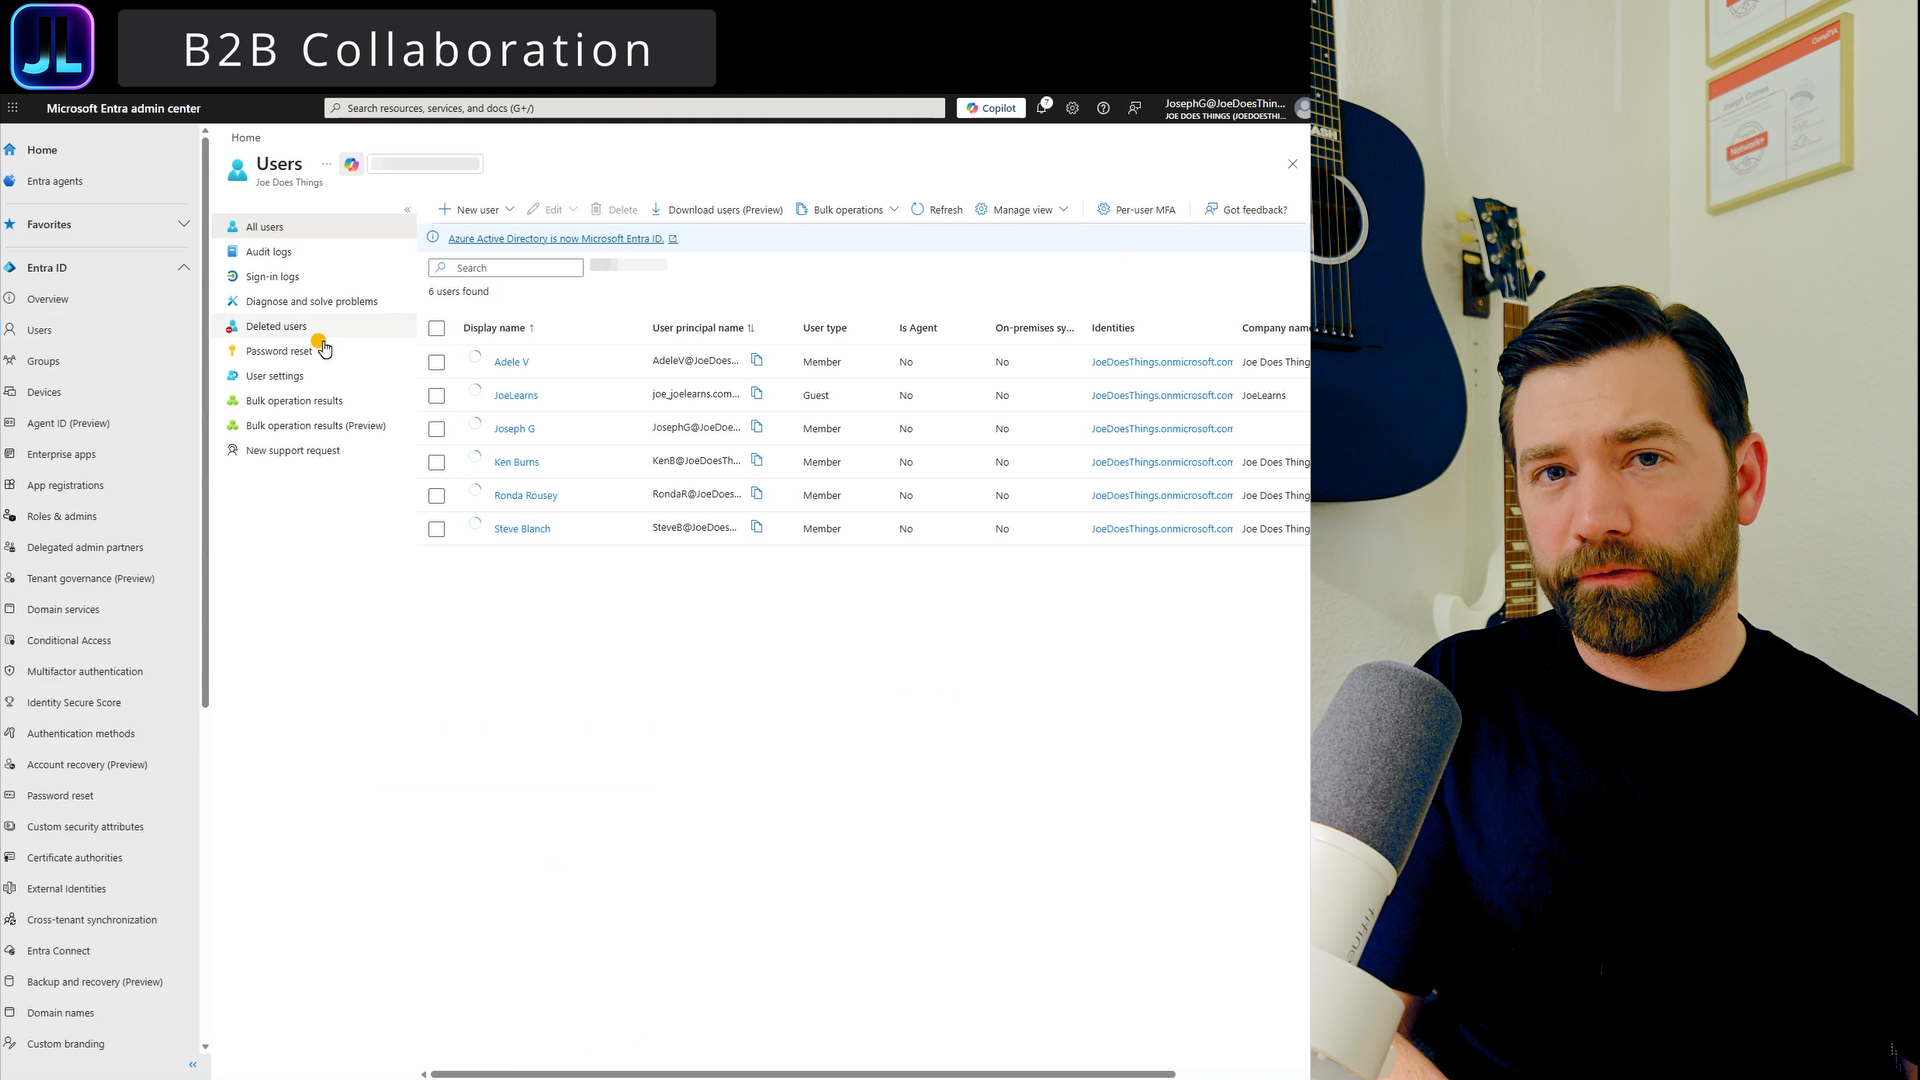Screen dimensions: 1920x1080
Task: Check the select-all users checkbox
Action: click(436, 328)
